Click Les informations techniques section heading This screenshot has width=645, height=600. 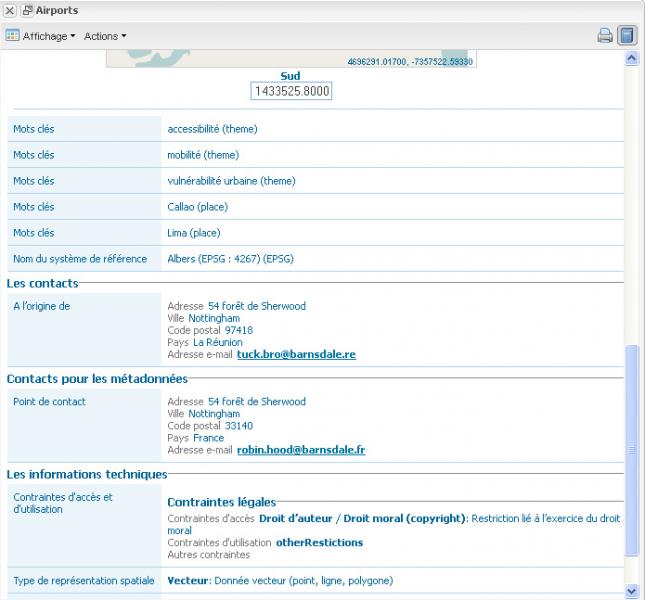(x=87, y=474)
